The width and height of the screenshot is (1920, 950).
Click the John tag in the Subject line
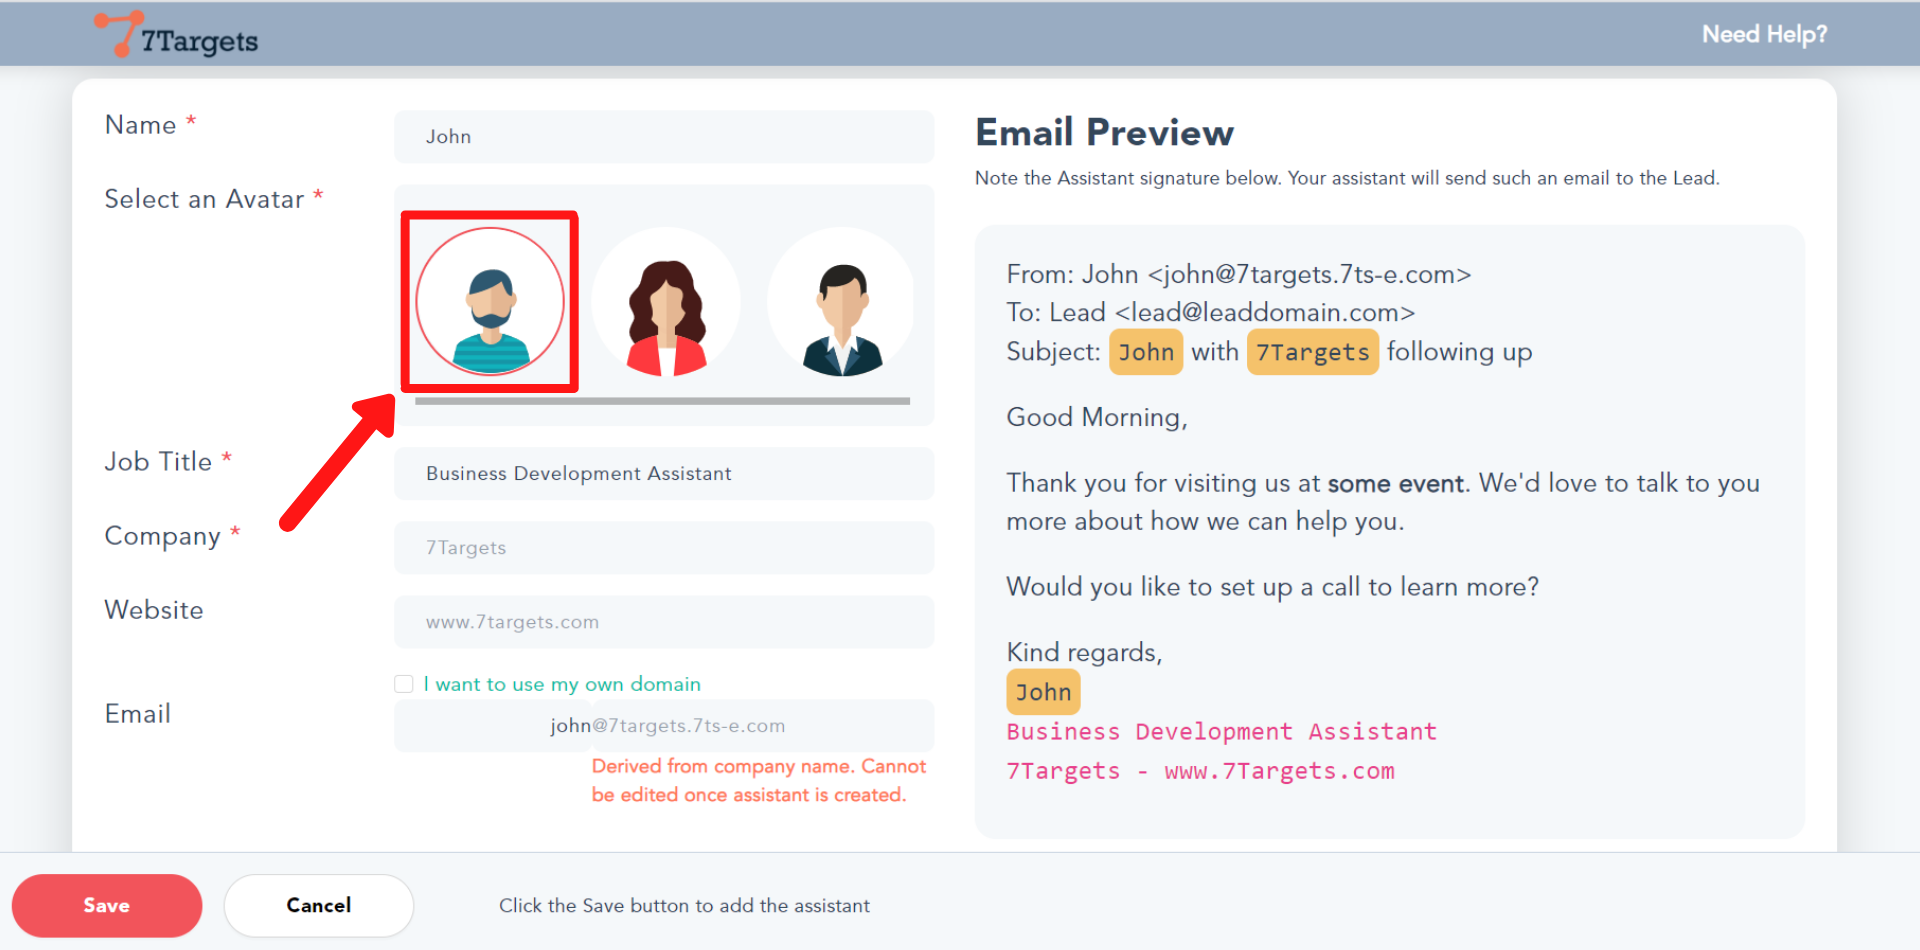(1145, 352)
